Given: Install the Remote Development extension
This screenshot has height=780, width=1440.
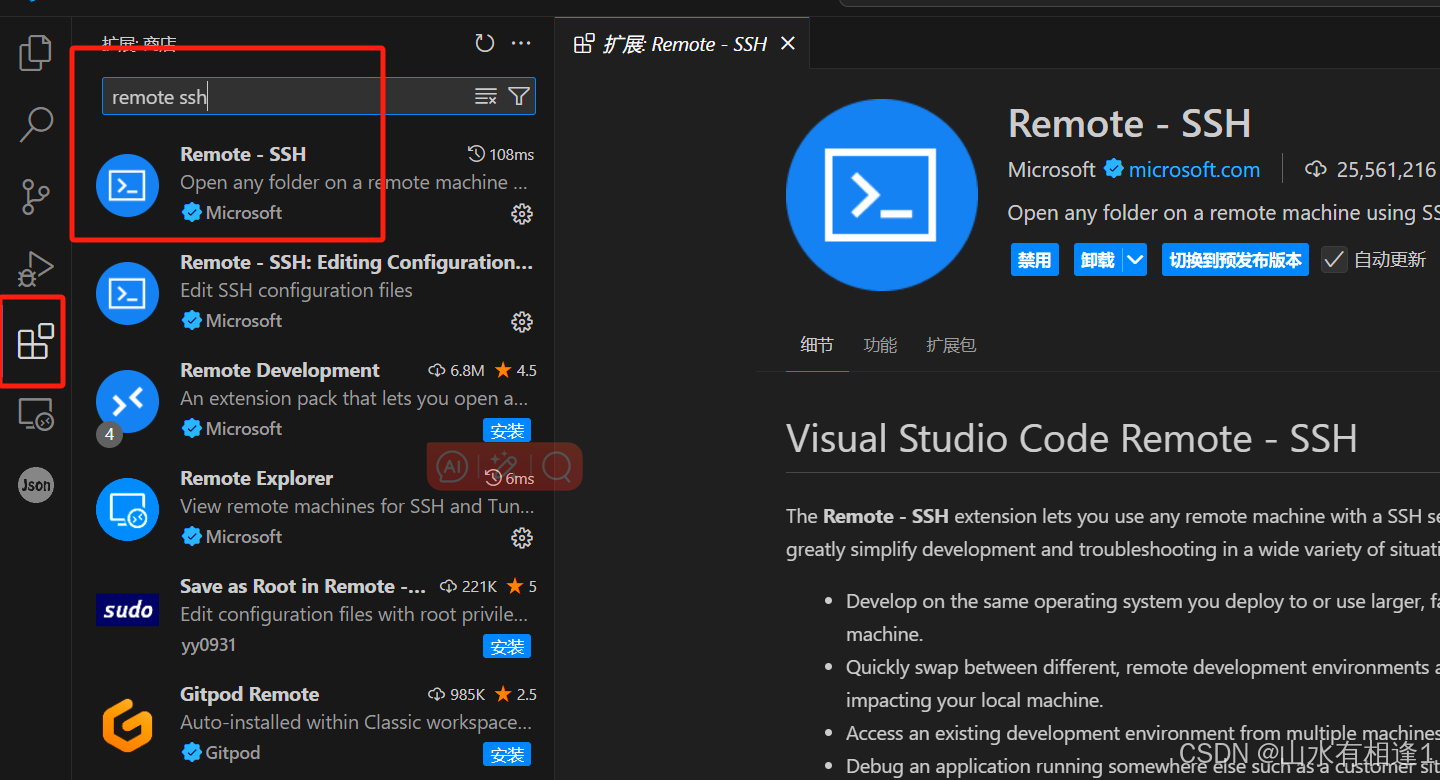Looking at the screenshot, I should pyautogui.click(x=507, y=430).
